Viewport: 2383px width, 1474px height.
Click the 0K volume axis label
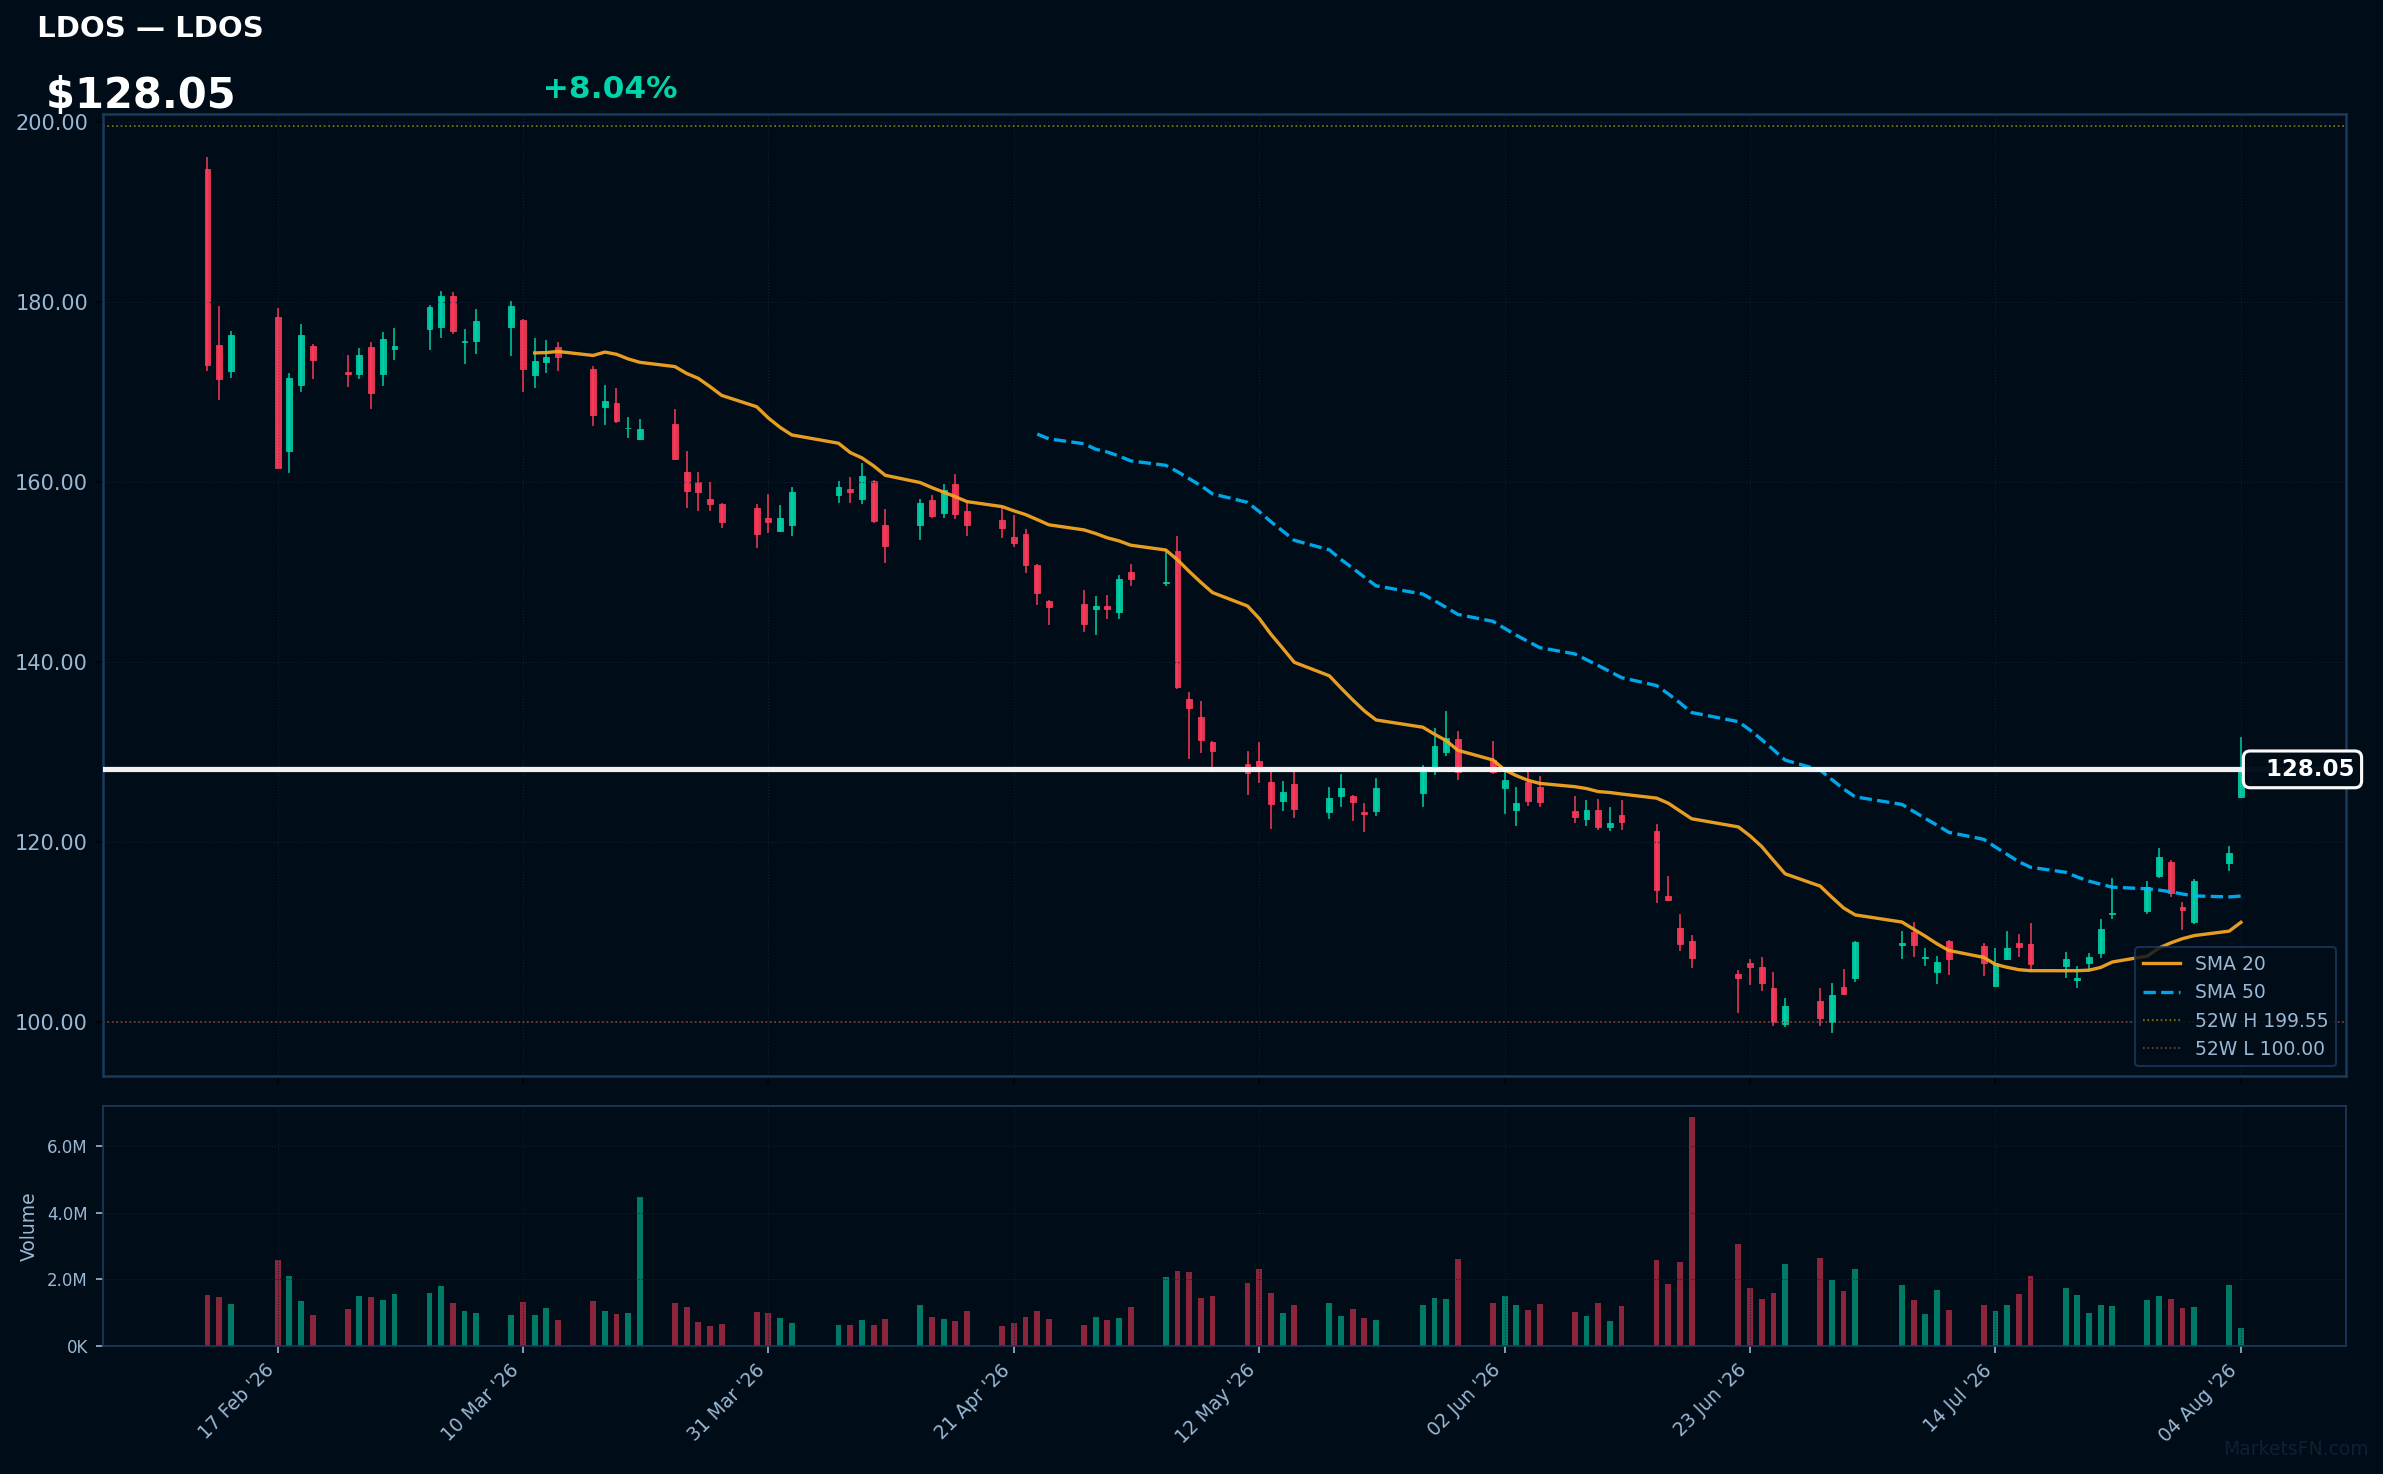[77, 1347]
